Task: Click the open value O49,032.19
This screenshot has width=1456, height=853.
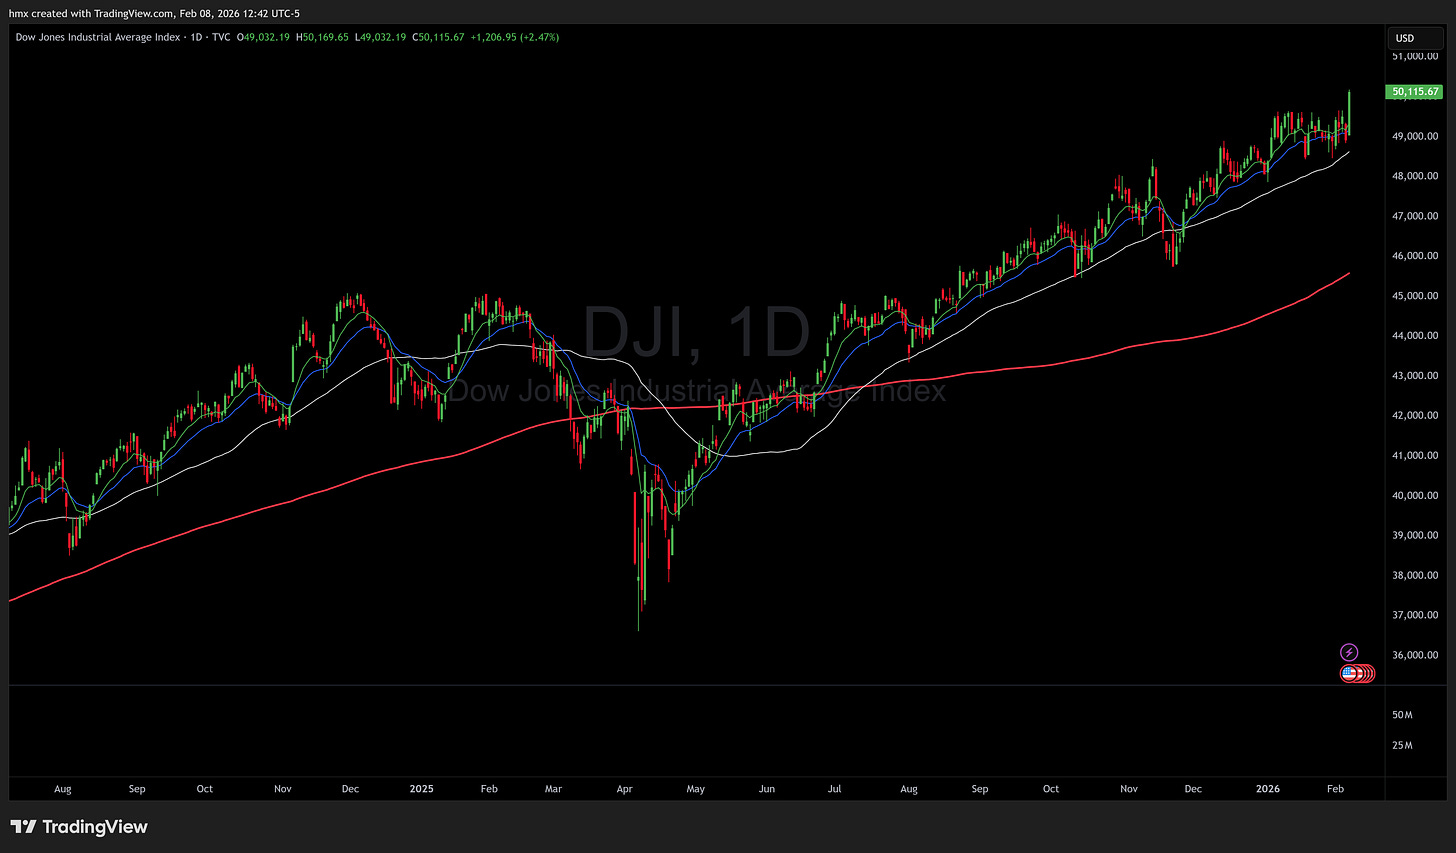Action: pyautogui.click(x=263, y=37)
